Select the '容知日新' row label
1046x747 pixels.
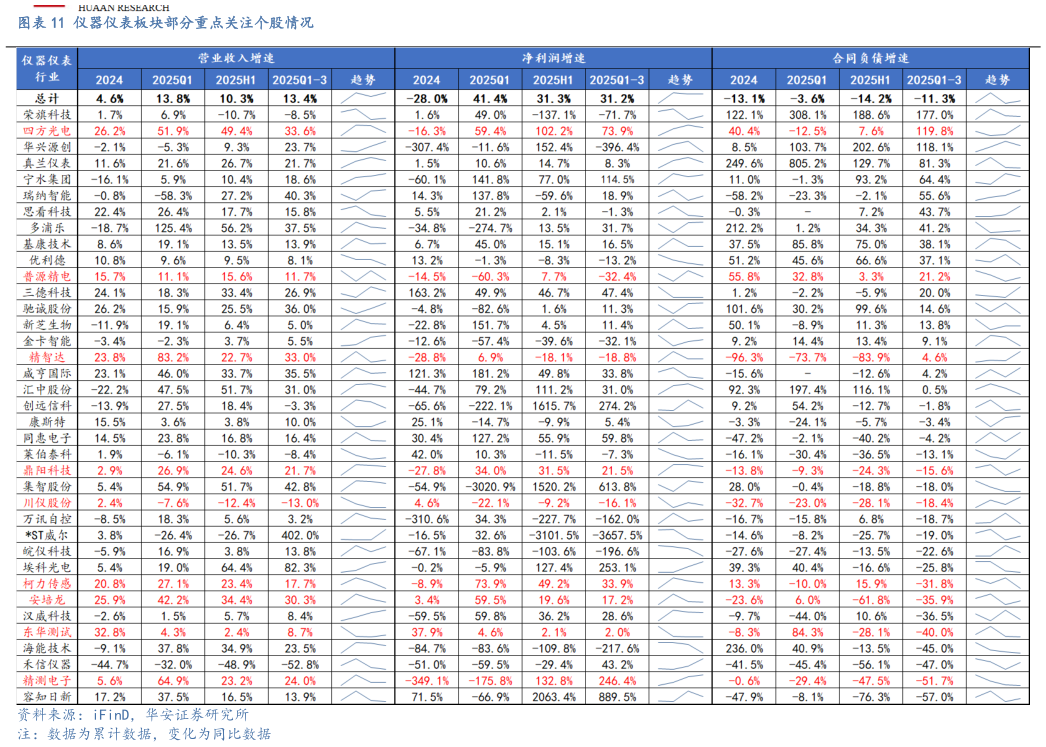[x=47, y=697]
